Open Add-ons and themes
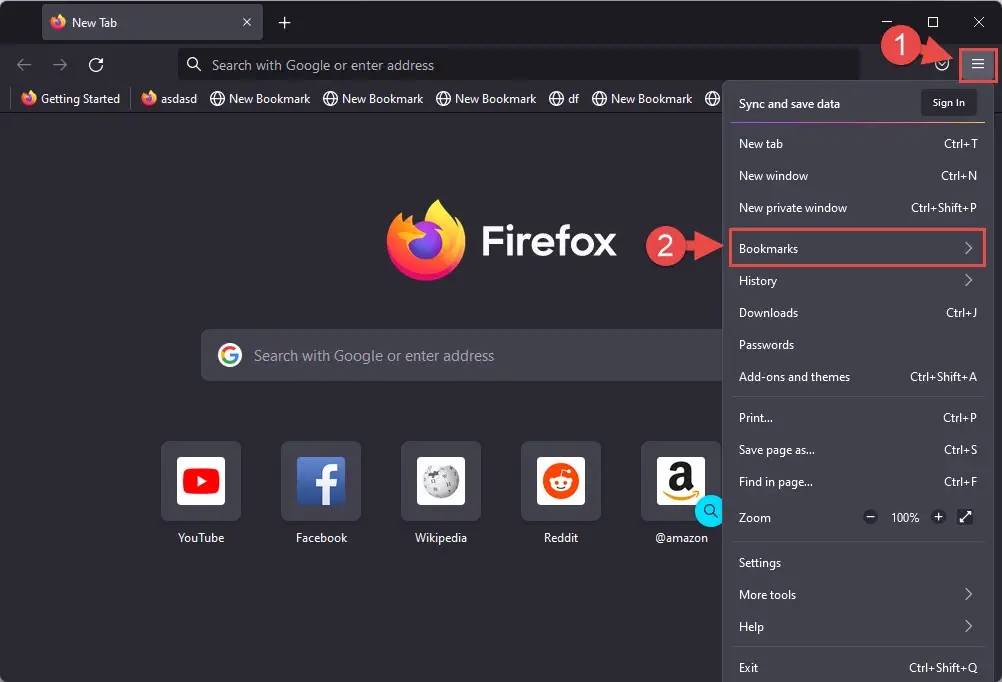Viewport: 1002px width, 682px height. [x=858, y=376]
